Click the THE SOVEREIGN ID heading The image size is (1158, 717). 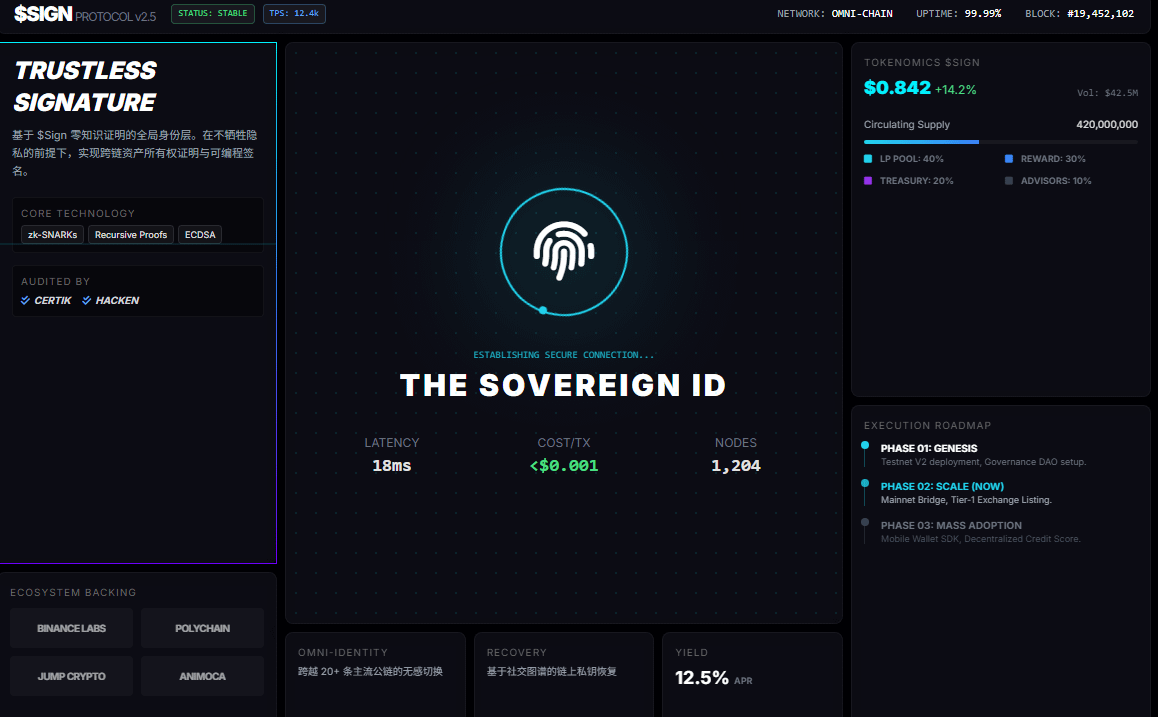tap(563, 385)
